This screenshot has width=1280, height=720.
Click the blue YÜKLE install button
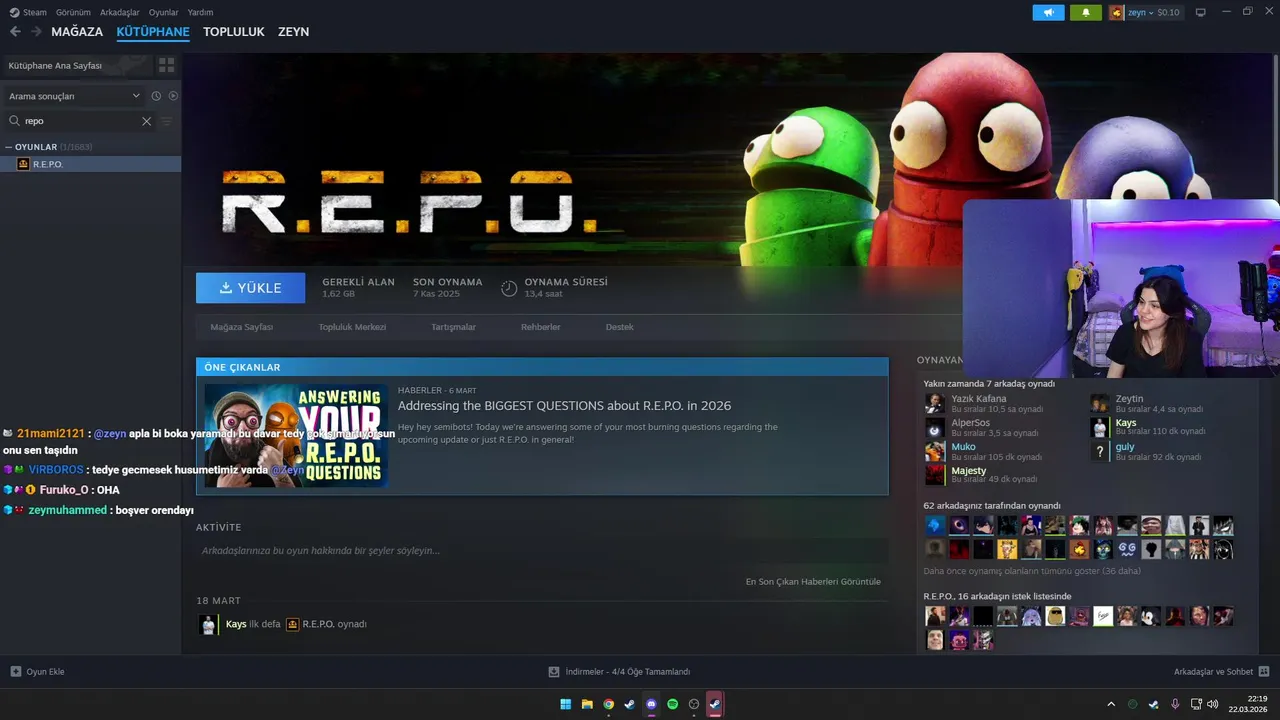tap(251, 288)
